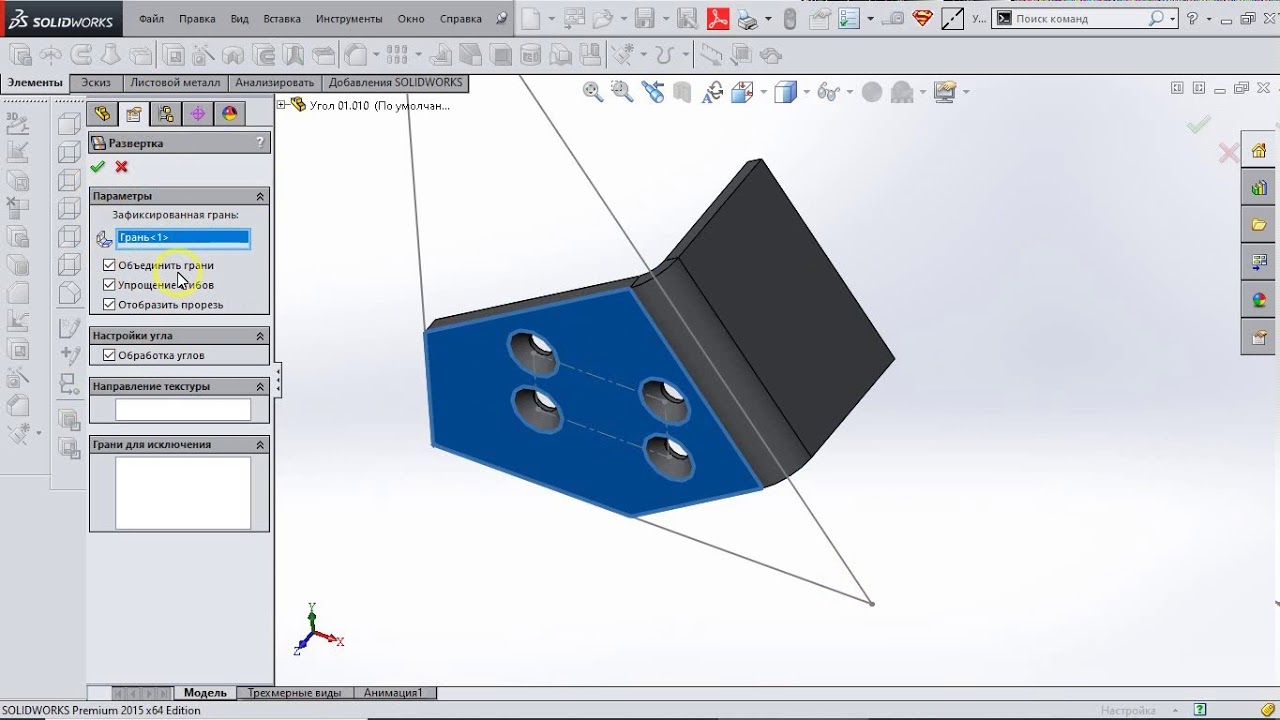Switch to the Эскиз tab

(x=96, y=83)
